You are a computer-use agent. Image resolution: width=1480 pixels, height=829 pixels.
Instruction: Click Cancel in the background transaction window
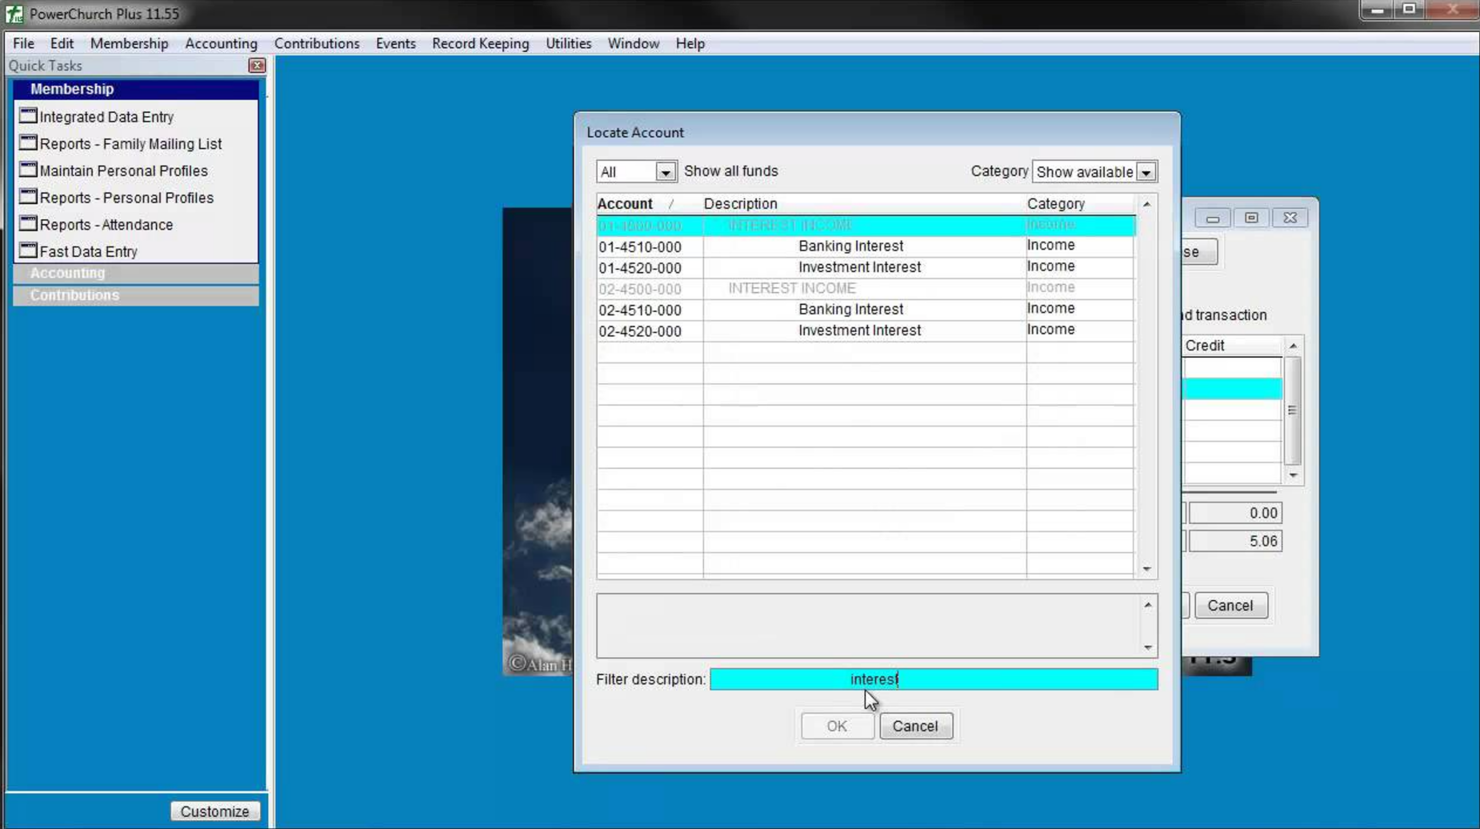[x=1230, y=605]
